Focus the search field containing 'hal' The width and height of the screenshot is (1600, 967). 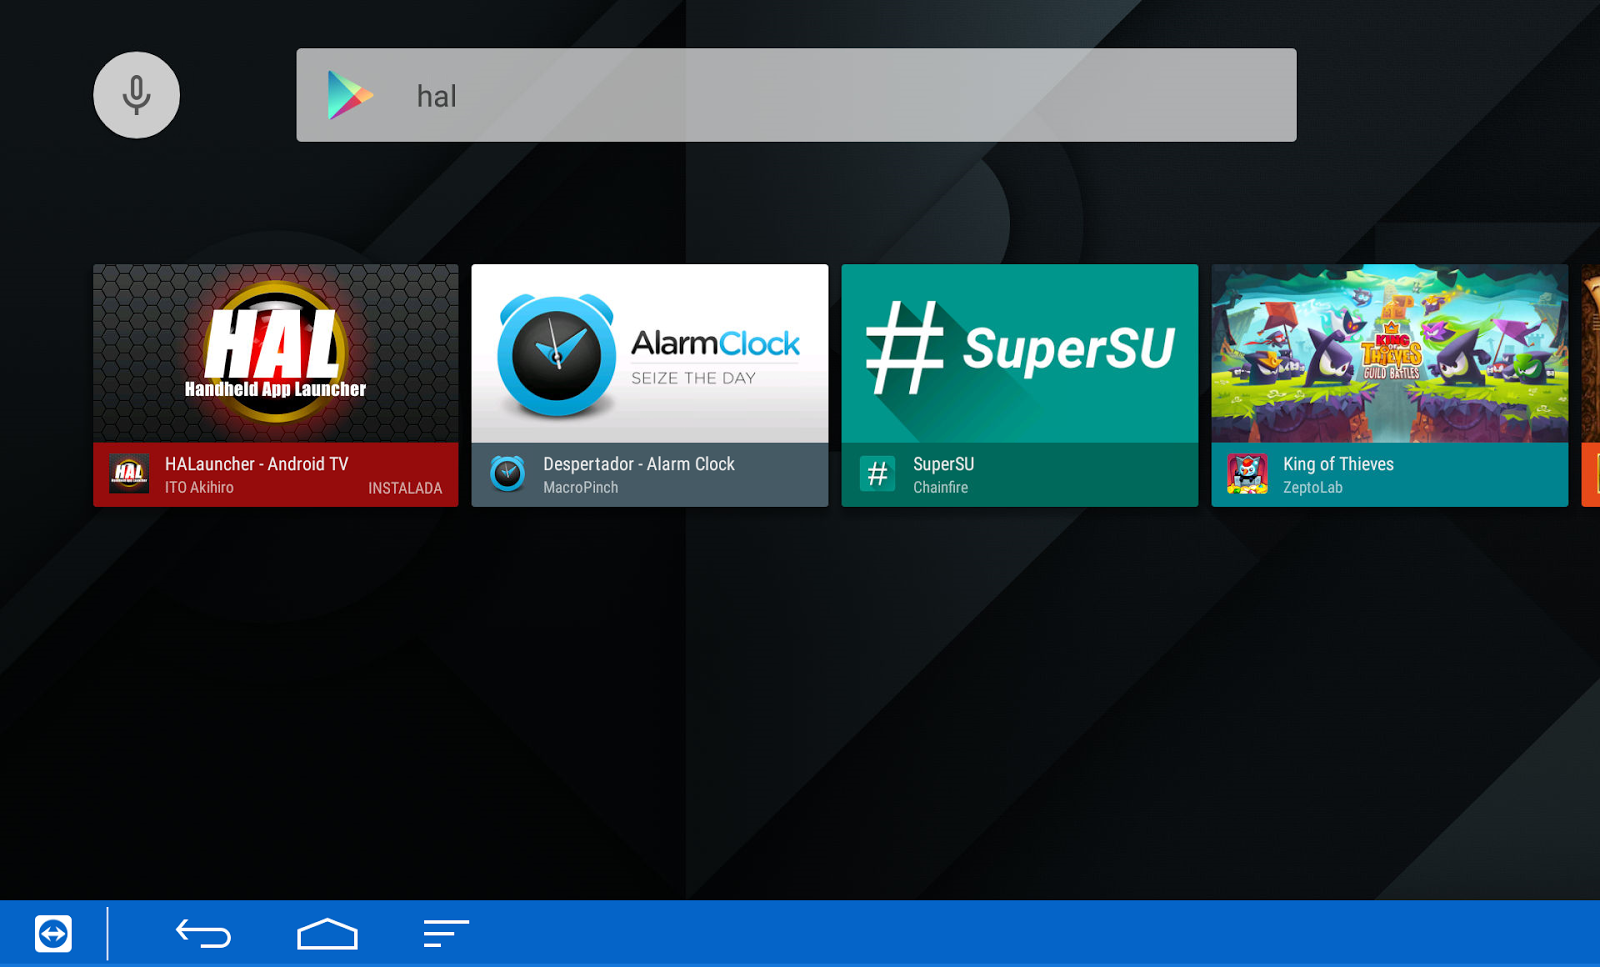click(x=796, y=95)
